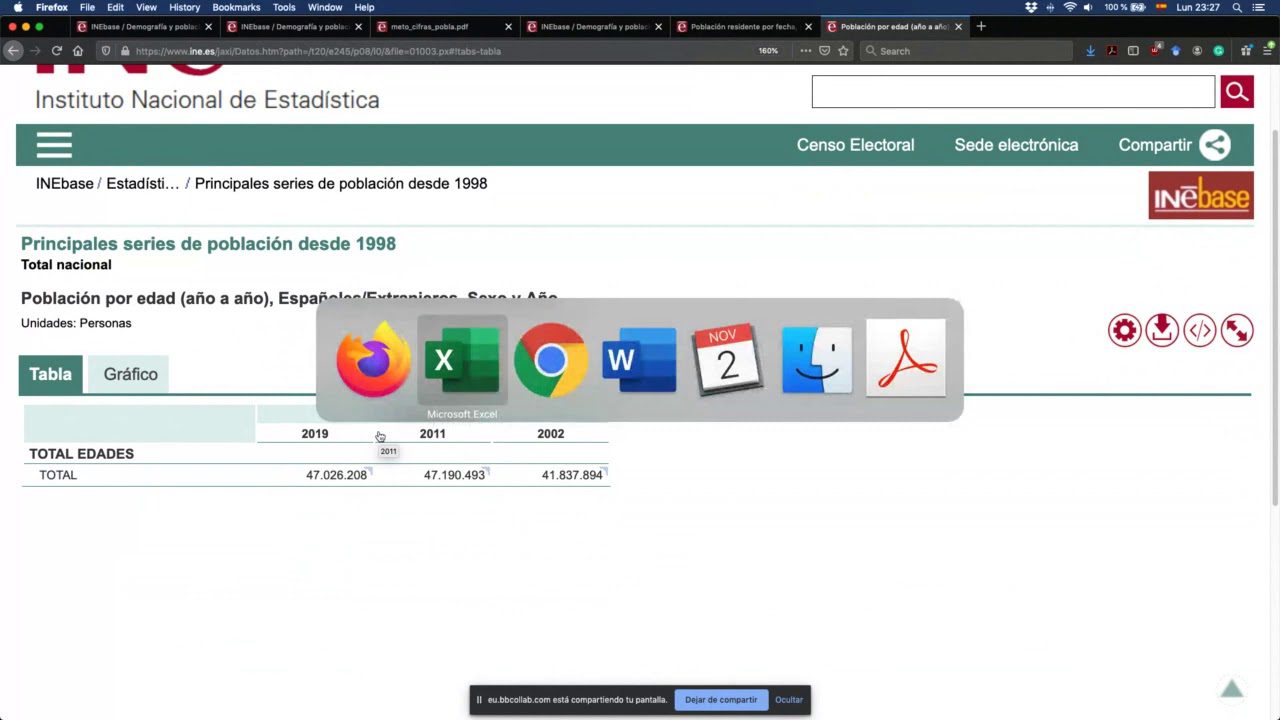Save page to Pocket

tap(825, 51)
